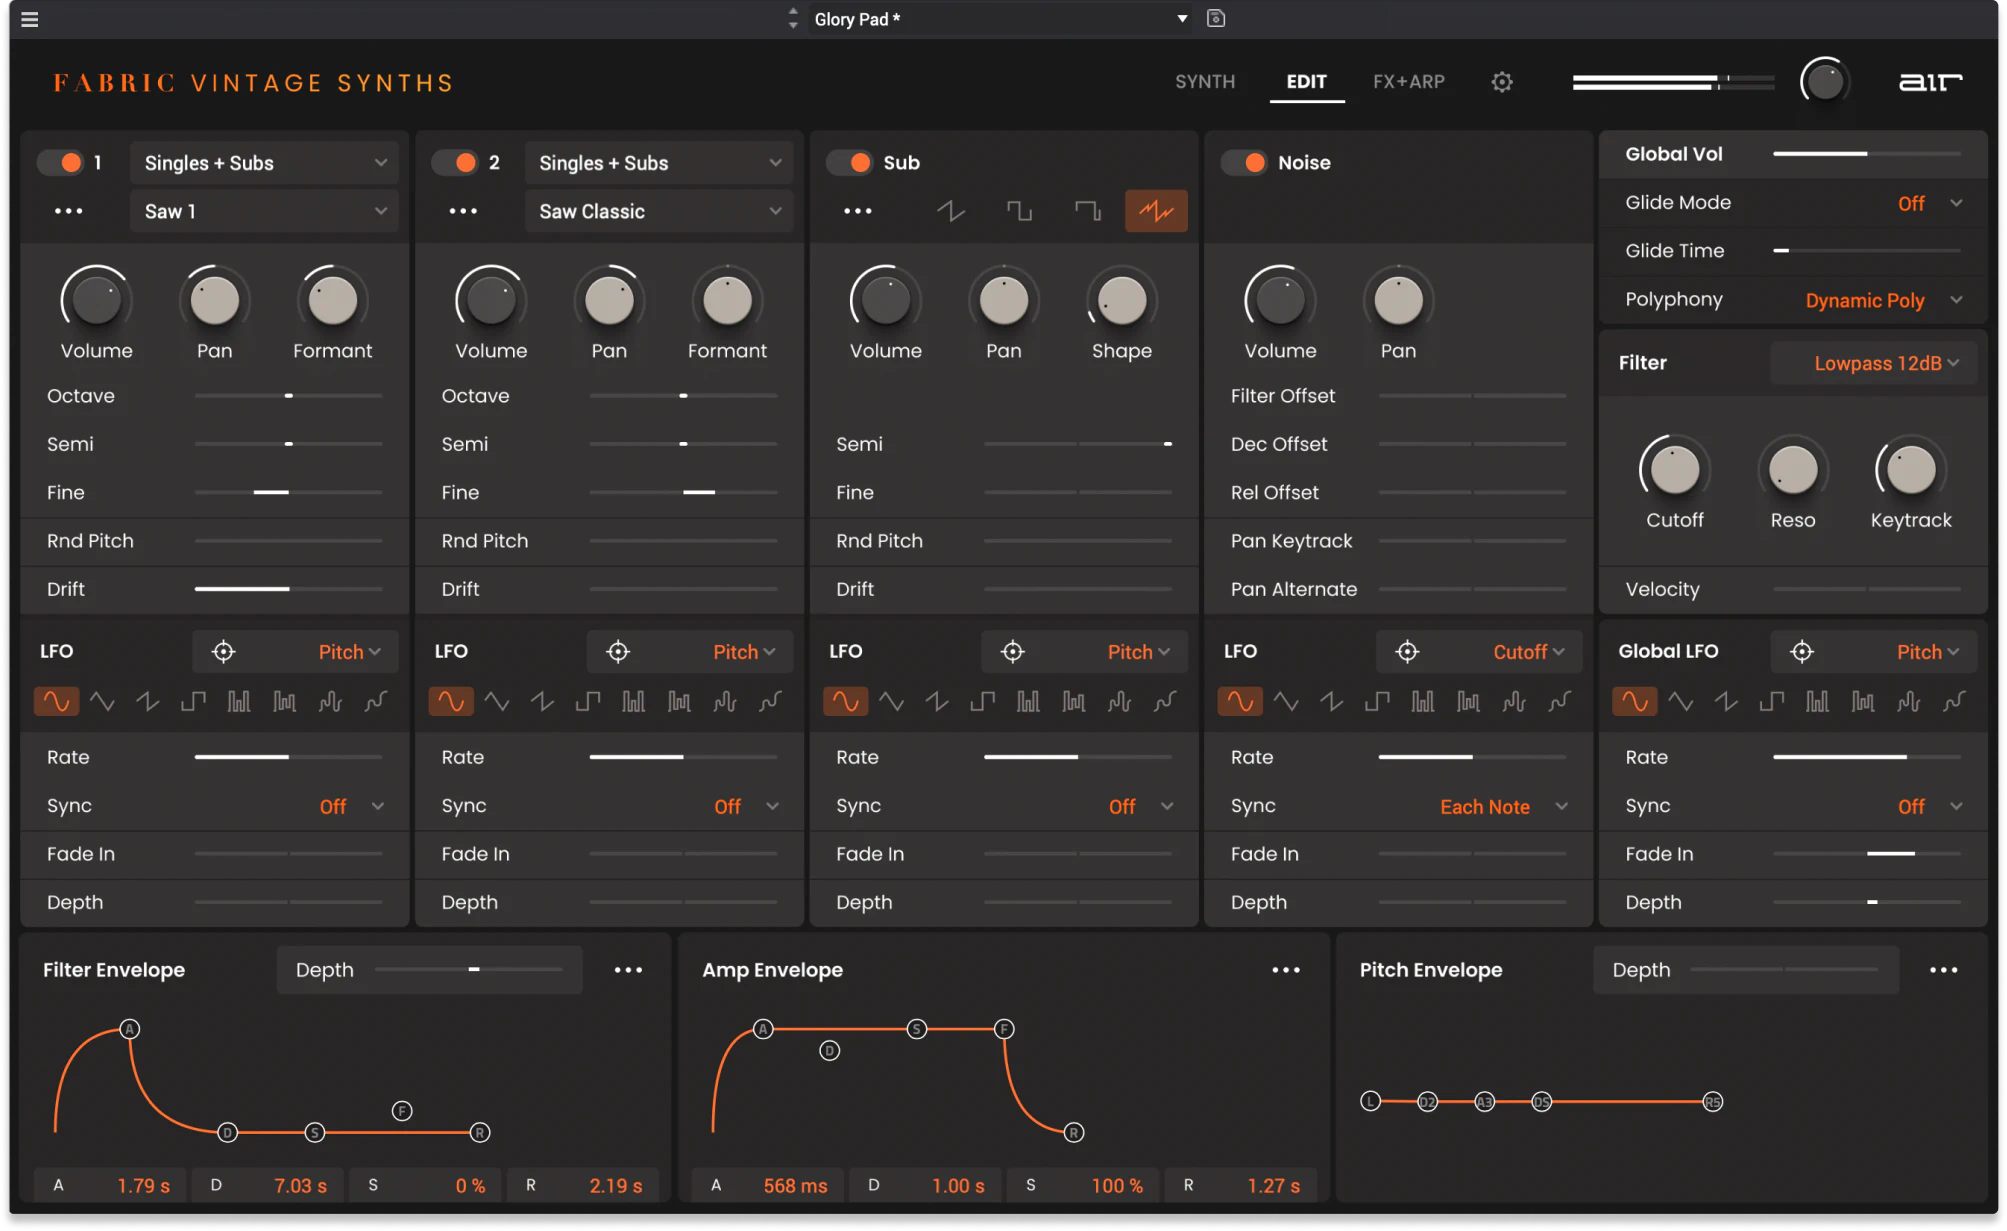Screen dimensions: 2007x1231
Task: Open Filter Envelope three-dot options
Action: (x=628, y=970)
